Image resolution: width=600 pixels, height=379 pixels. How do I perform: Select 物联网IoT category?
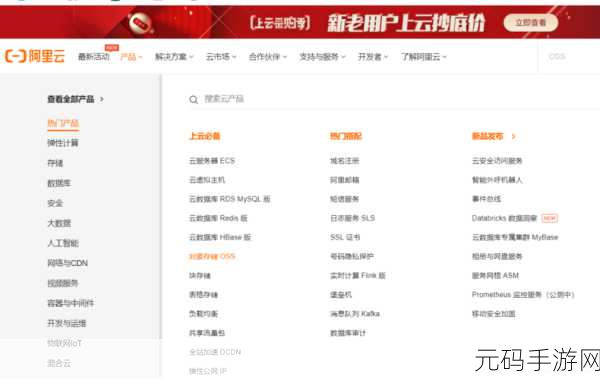64,343
